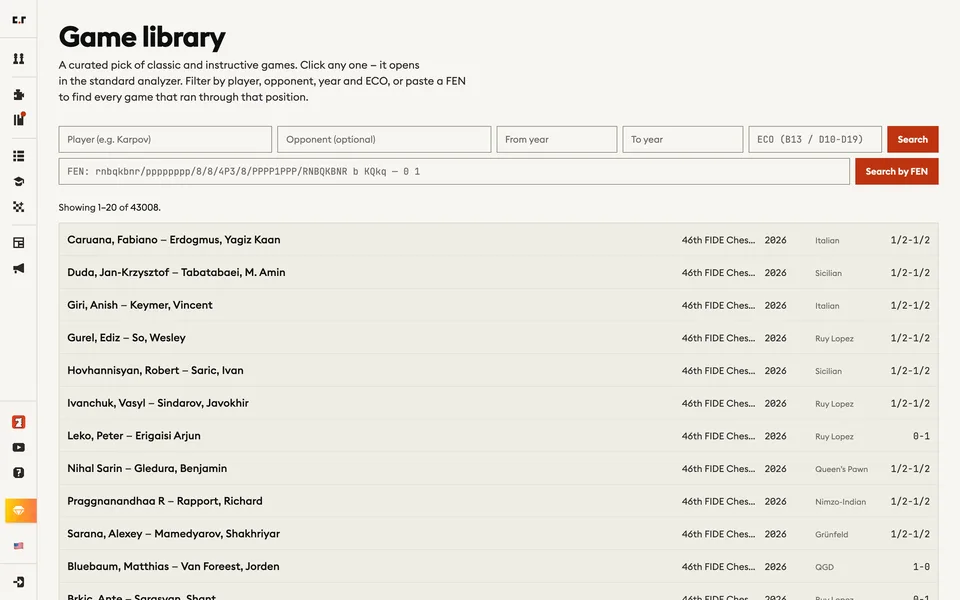Open the Praggnanandhaa R – Rapport, Richard game
This screenshot has height=600, width=960.
point(498,501)
